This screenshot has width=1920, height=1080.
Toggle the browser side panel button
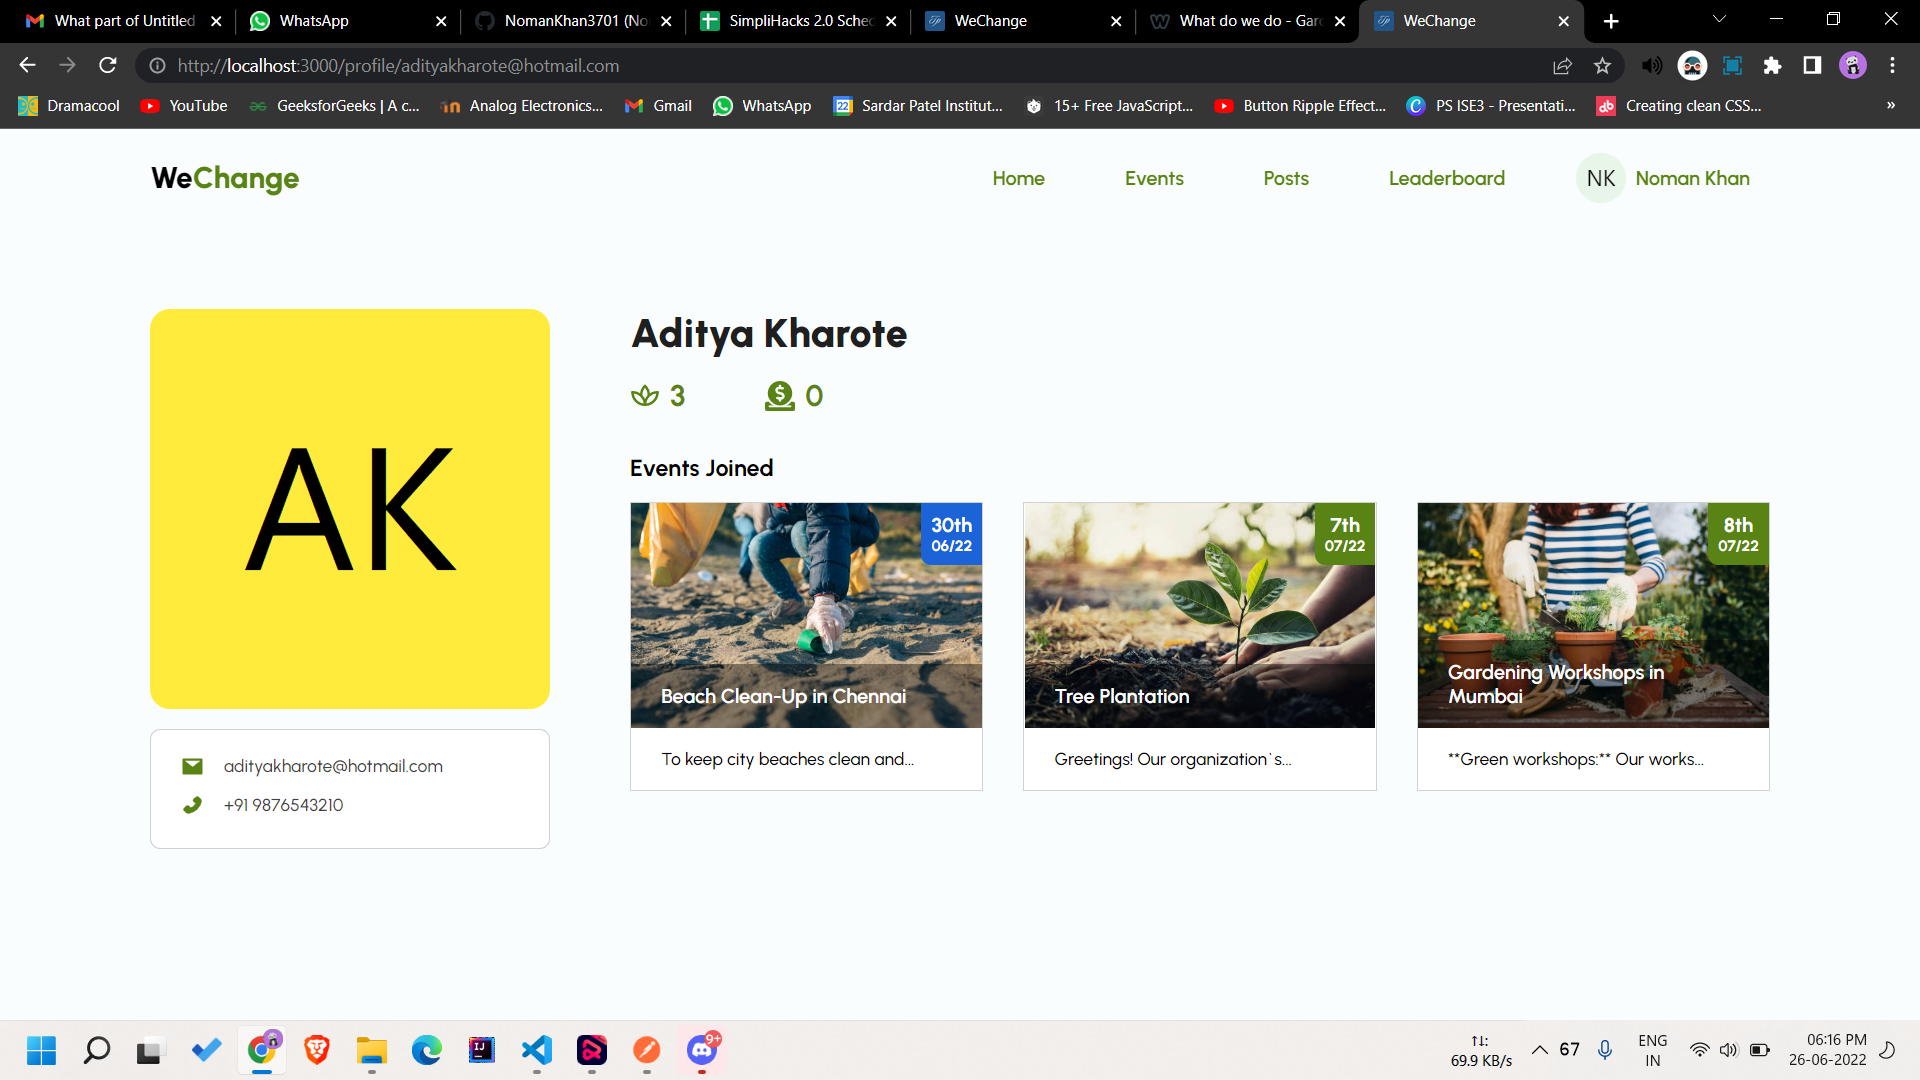pyautogui.click(x=1812, y=66)
